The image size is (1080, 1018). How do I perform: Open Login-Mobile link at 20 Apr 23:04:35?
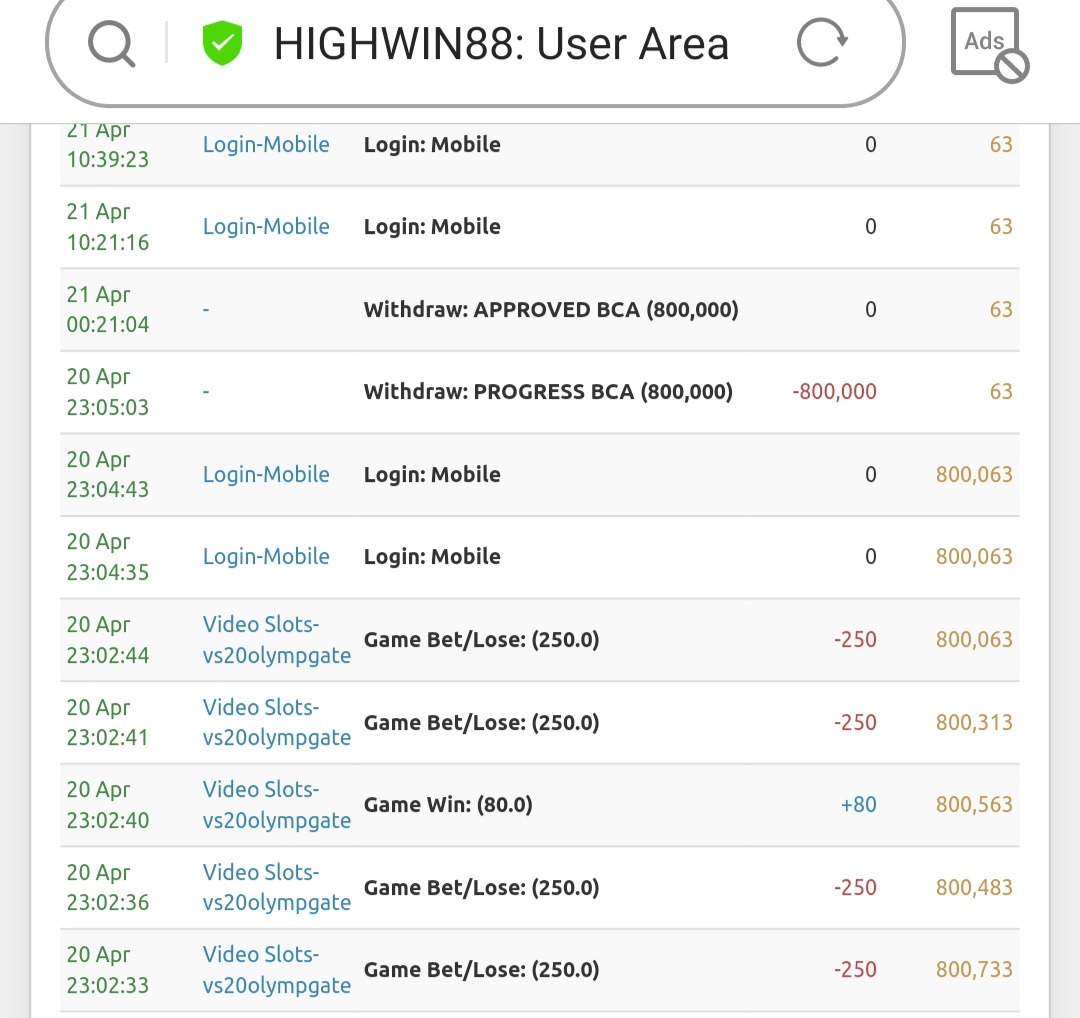266,557
